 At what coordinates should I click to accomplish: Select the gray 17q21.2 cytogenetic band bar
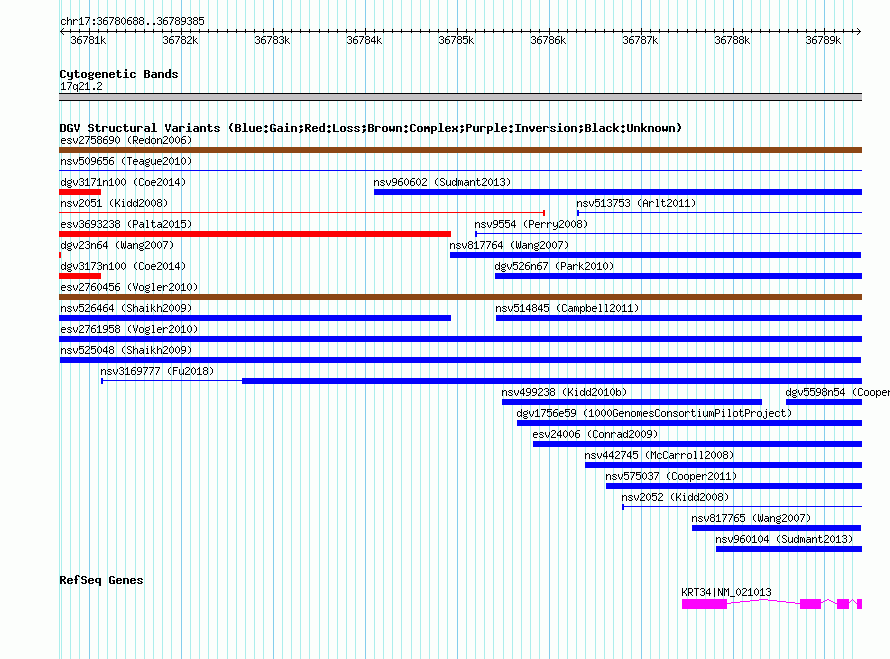pos(460,97)
